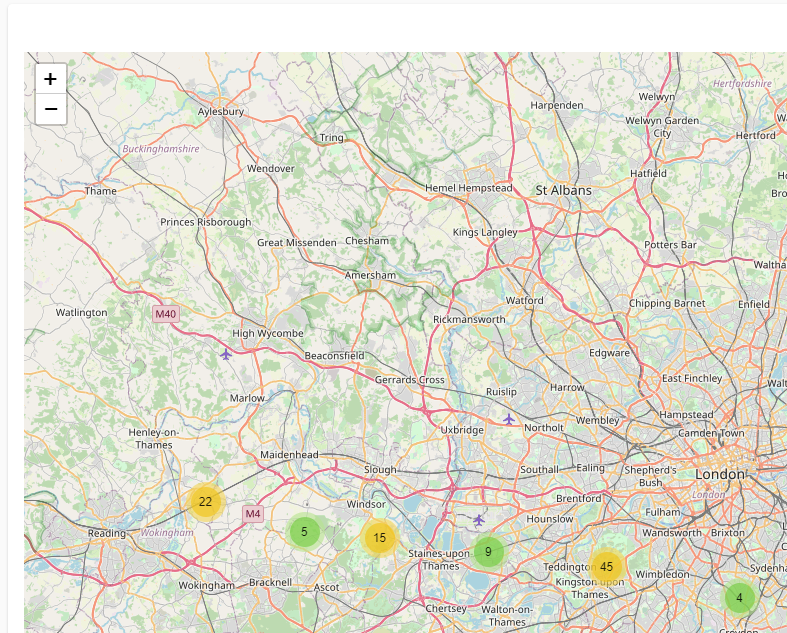Click the Hatfield label

(648, 173)
